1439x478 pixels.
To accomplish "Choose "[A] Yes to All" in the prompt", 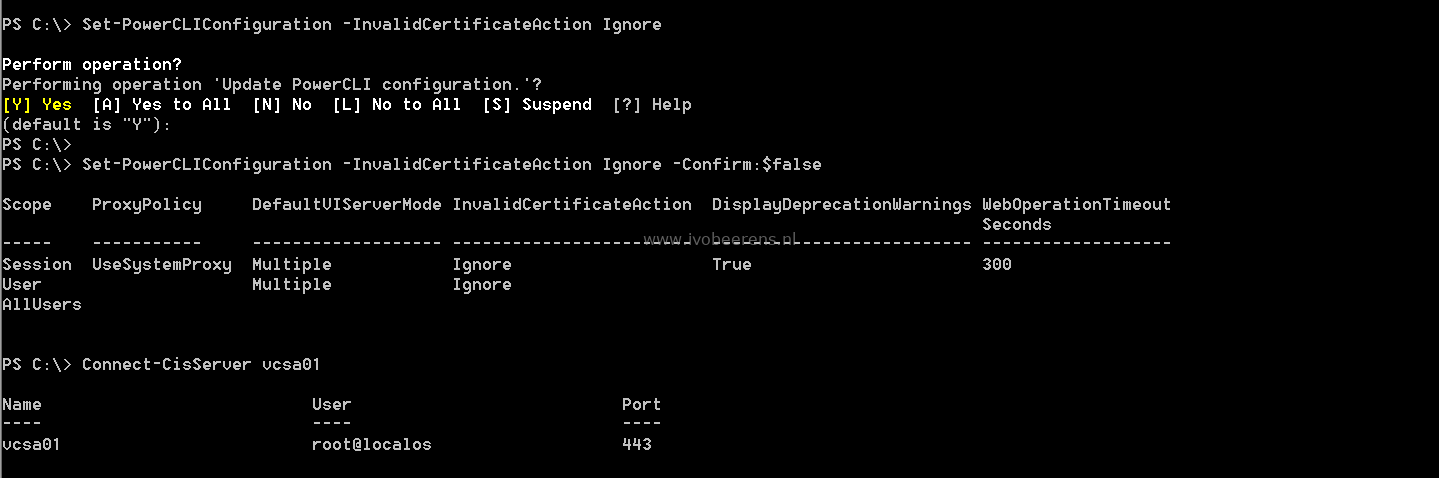I will 161,104.
